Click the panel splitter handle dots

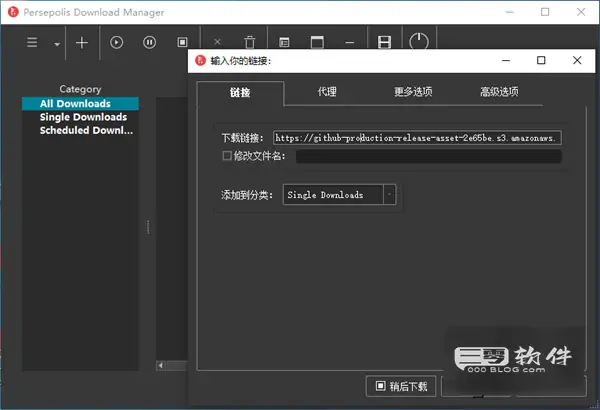148,227
